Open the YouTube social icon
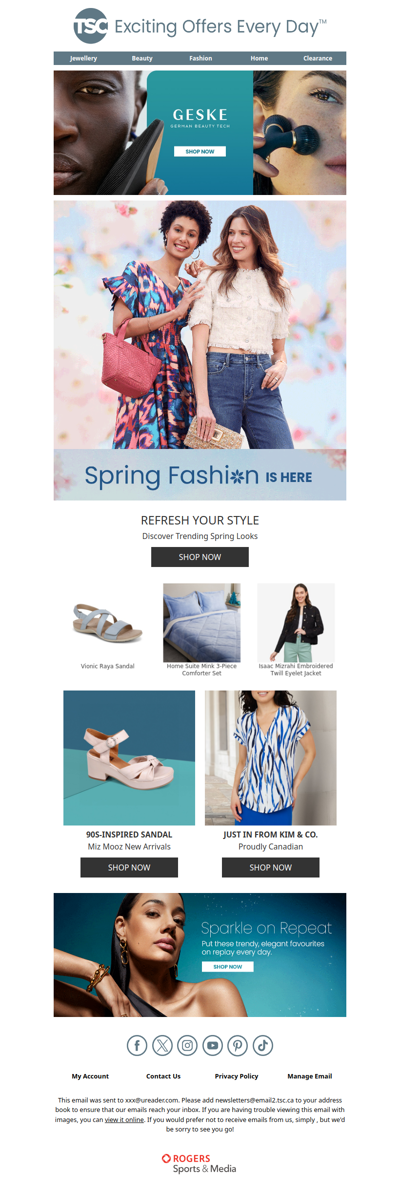This screenshot has height=1204, width=400. 212,1045
